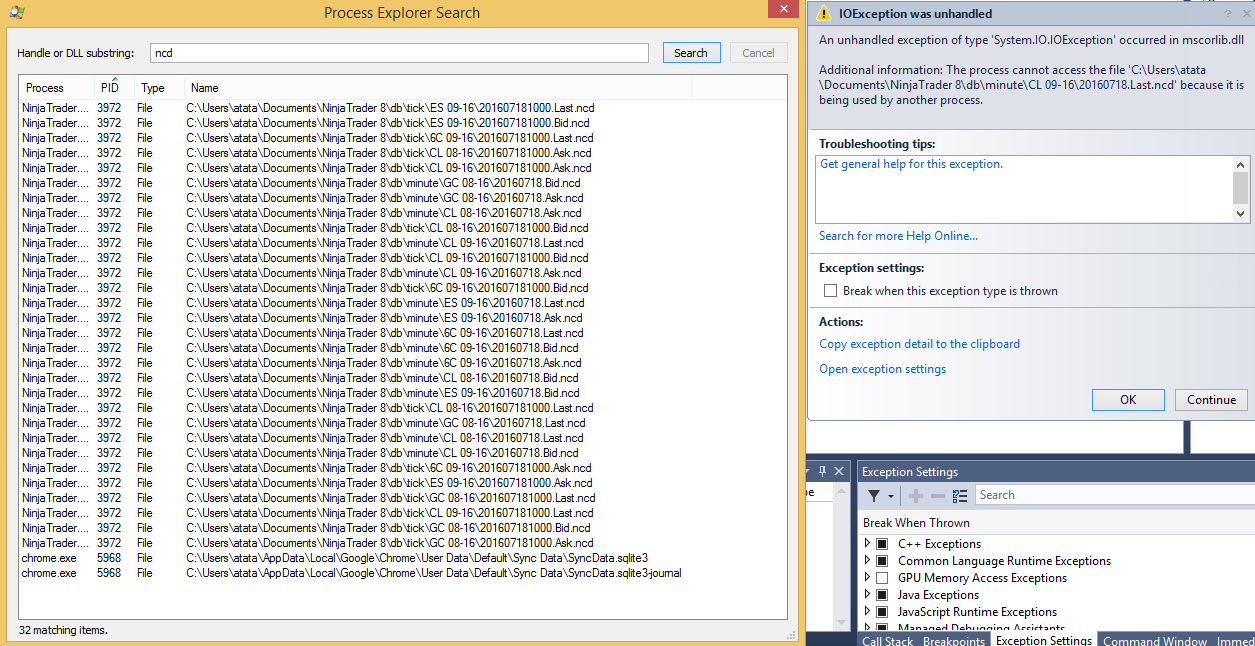Click troubleshooting tips scroll up arrow
Image resolution: width=1255 pixels, height=646 pixels.
click(x=1241, y=165)
